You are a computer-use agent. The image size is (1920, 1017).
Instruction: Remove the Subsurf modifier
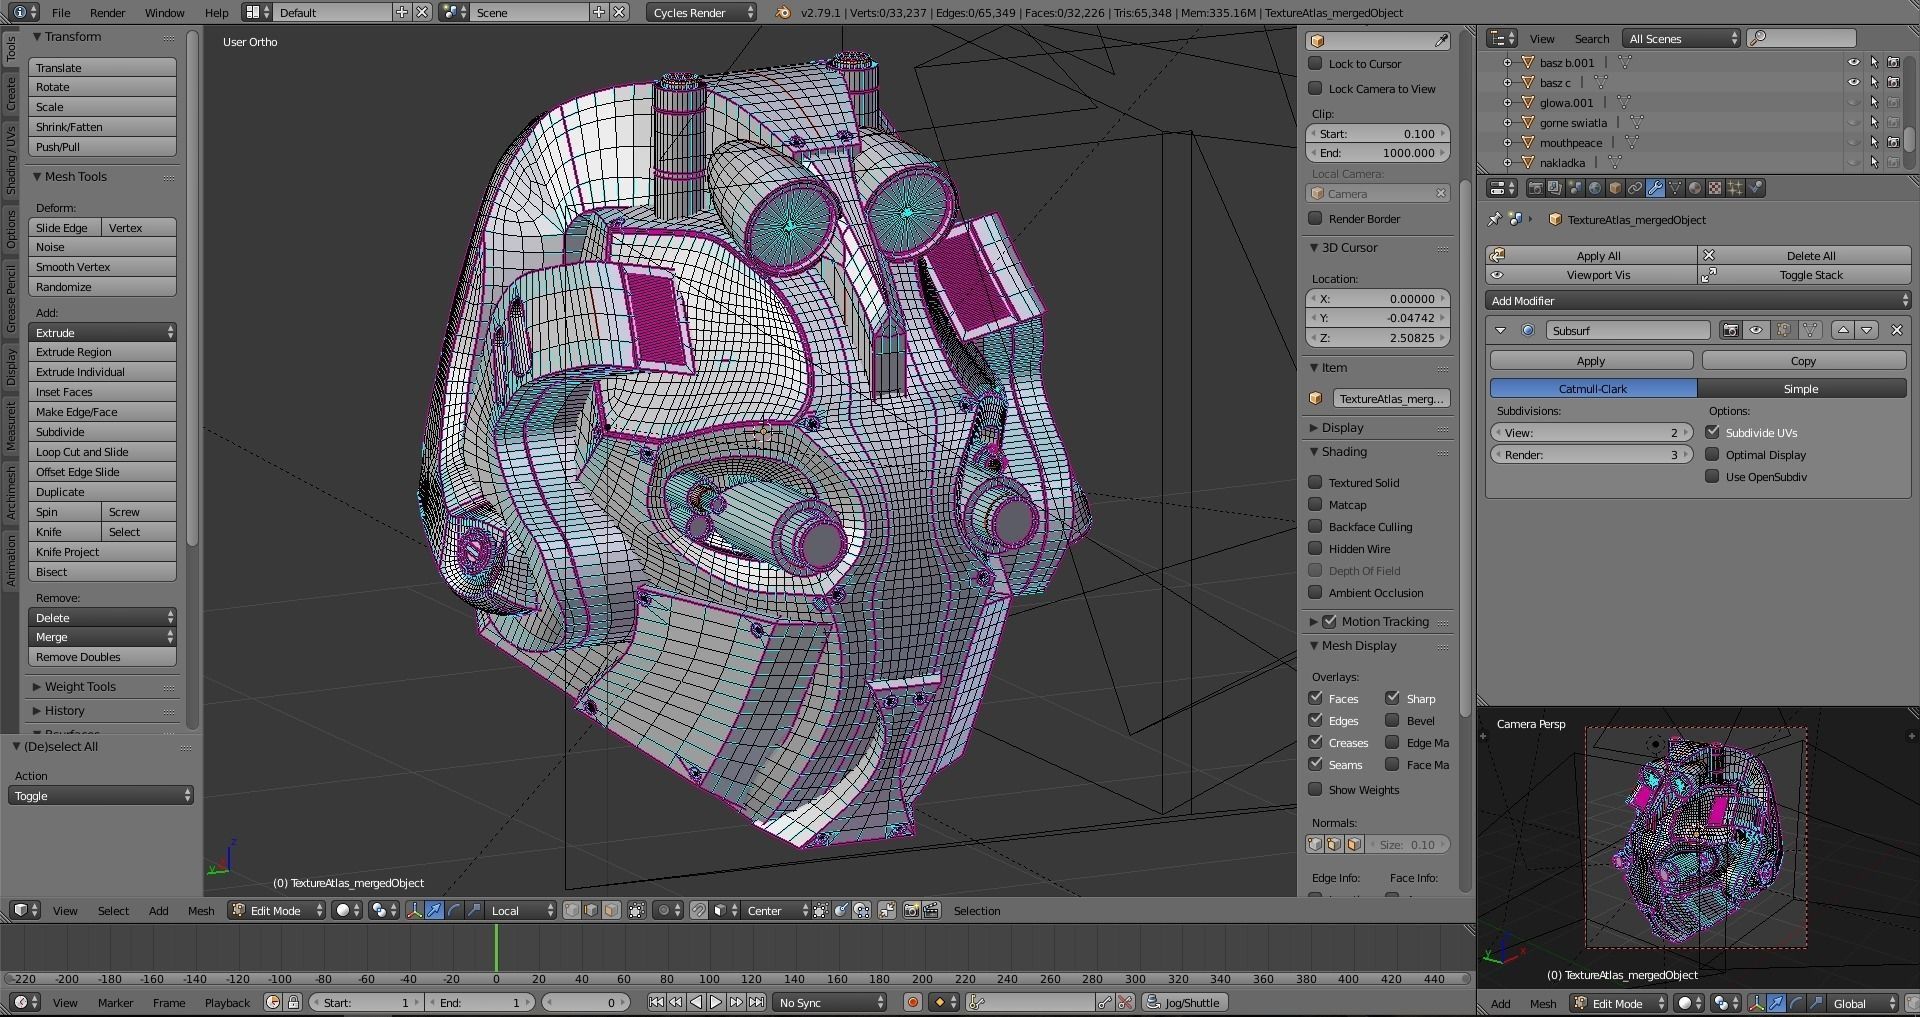point(1896,330)
